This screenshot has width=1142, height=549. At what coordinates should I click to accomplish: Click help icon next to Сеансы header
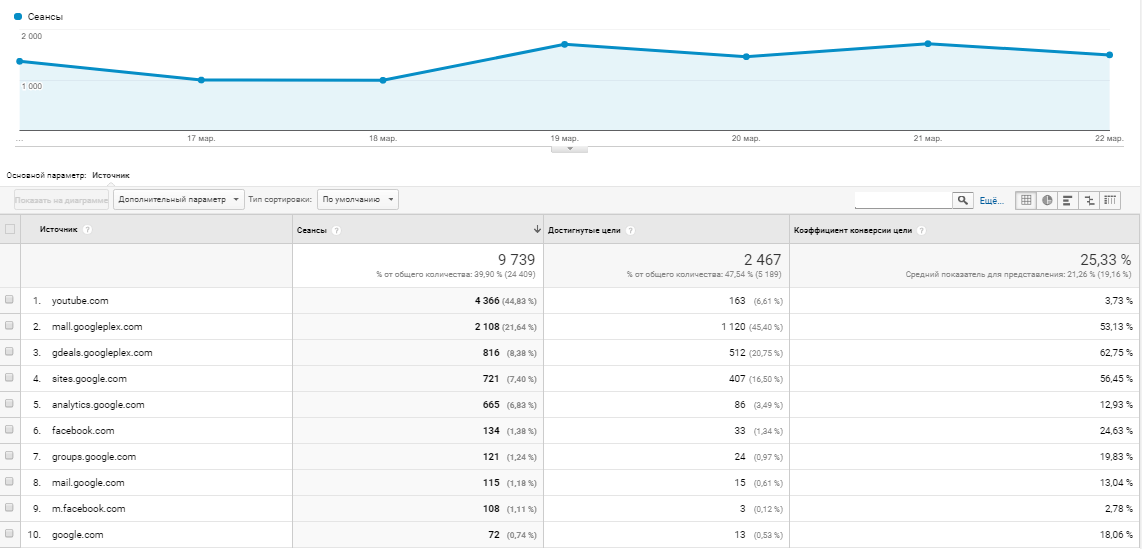pos(336,230)
